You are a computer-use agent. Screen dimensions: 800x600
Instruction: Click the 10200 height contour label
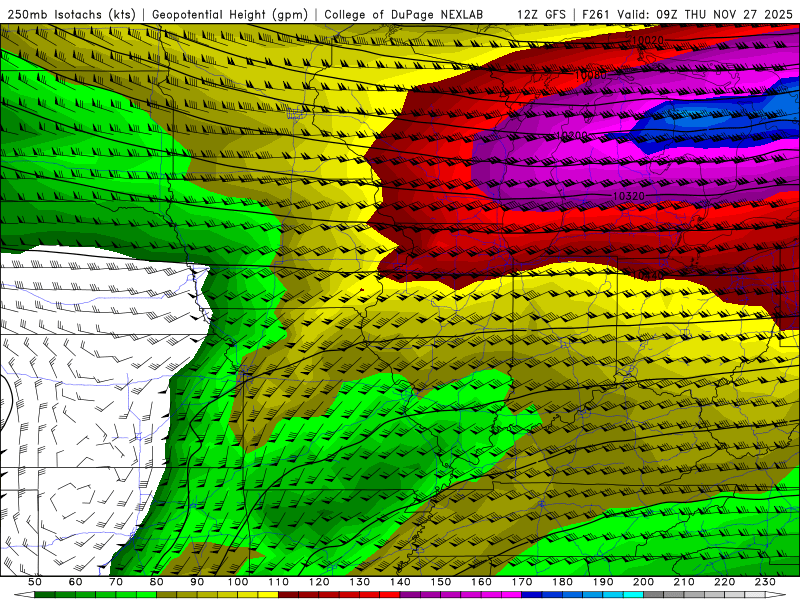571,135
